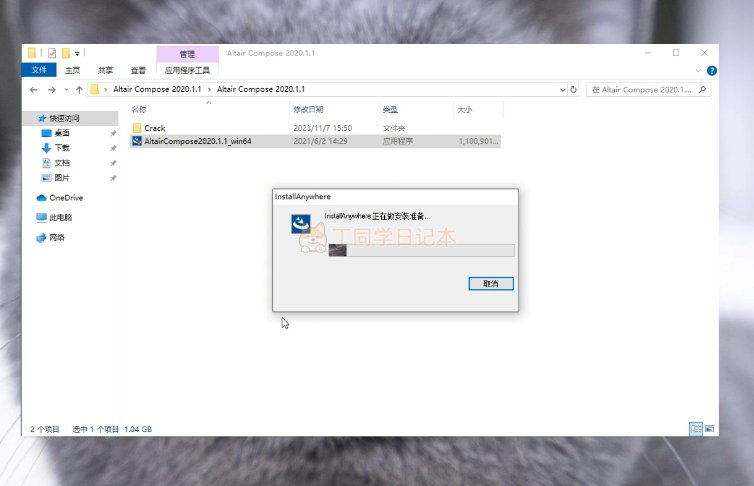Screen dimensions: 754x486
Task: Click the quick access new folder icon
Action: [x=66, y=53]
